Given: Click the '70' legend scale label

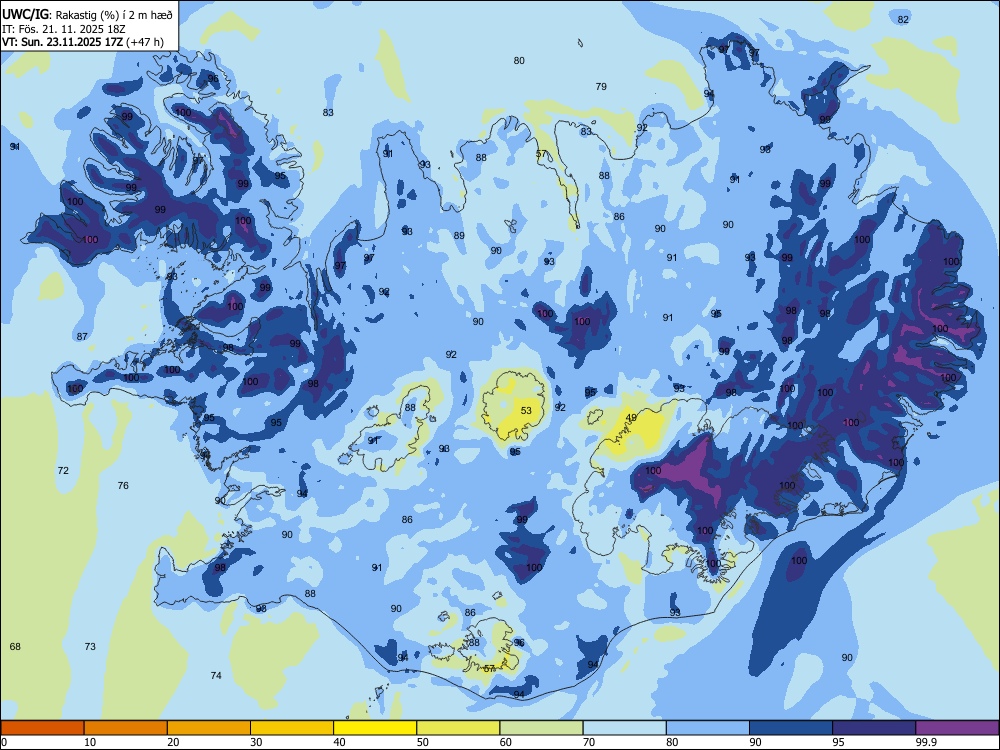Looking at the screenshot, I should point(589,742).
